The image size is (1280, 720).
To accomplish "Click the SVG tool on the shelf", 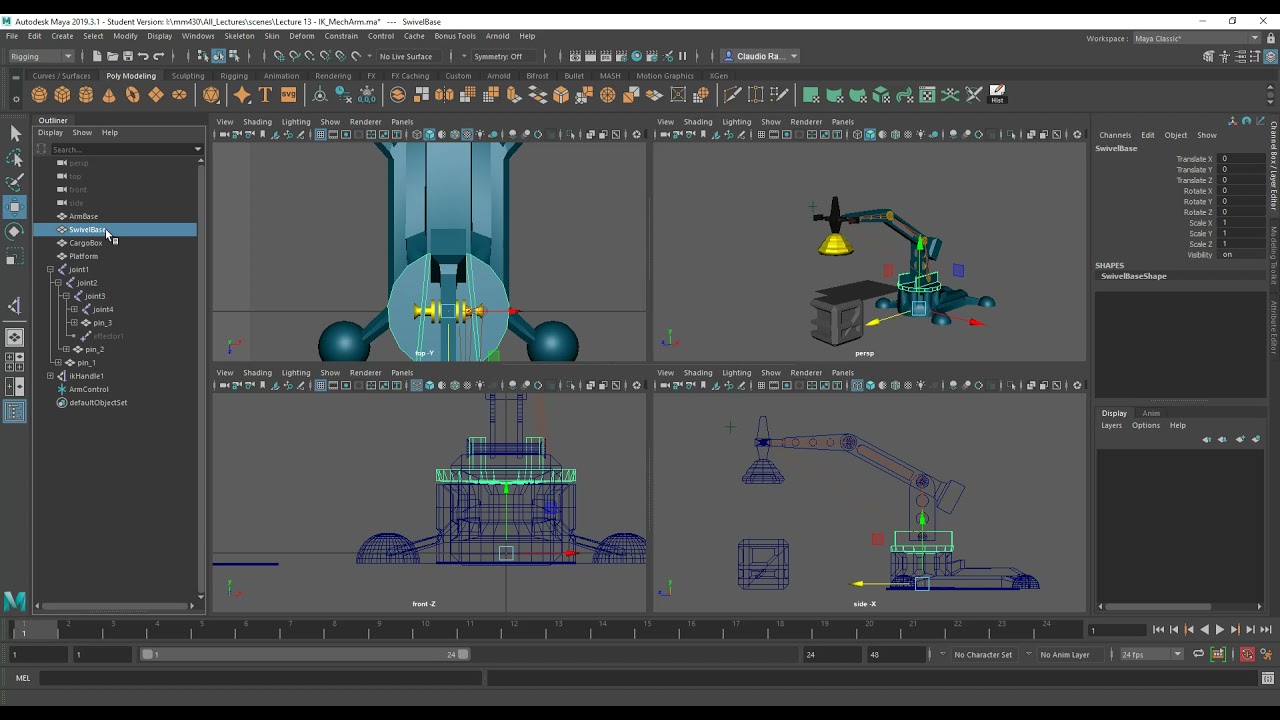I will [x=288, y=95].
